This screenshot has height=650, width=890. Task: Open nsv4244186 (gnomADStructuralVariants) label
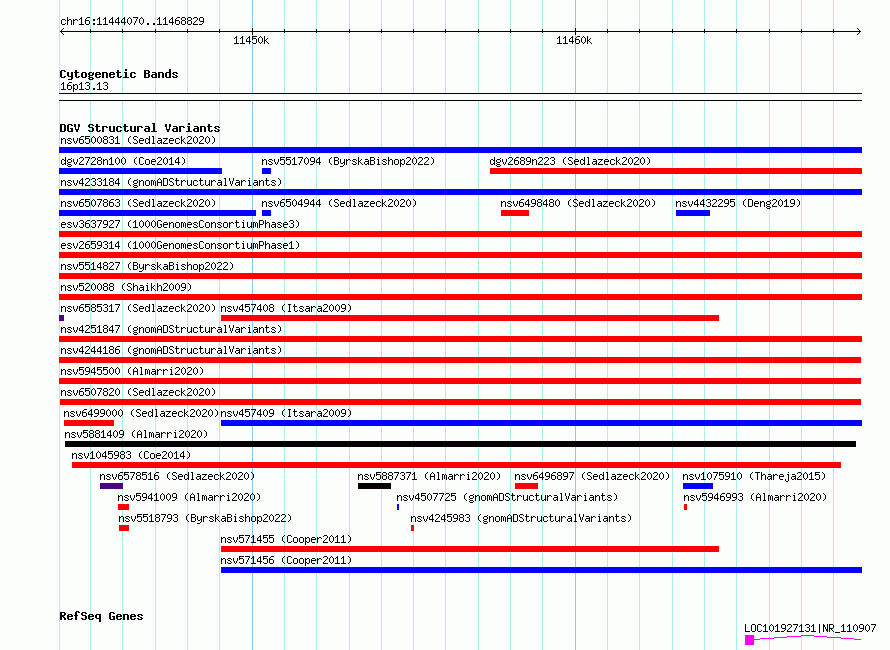(x=171, y=350)
